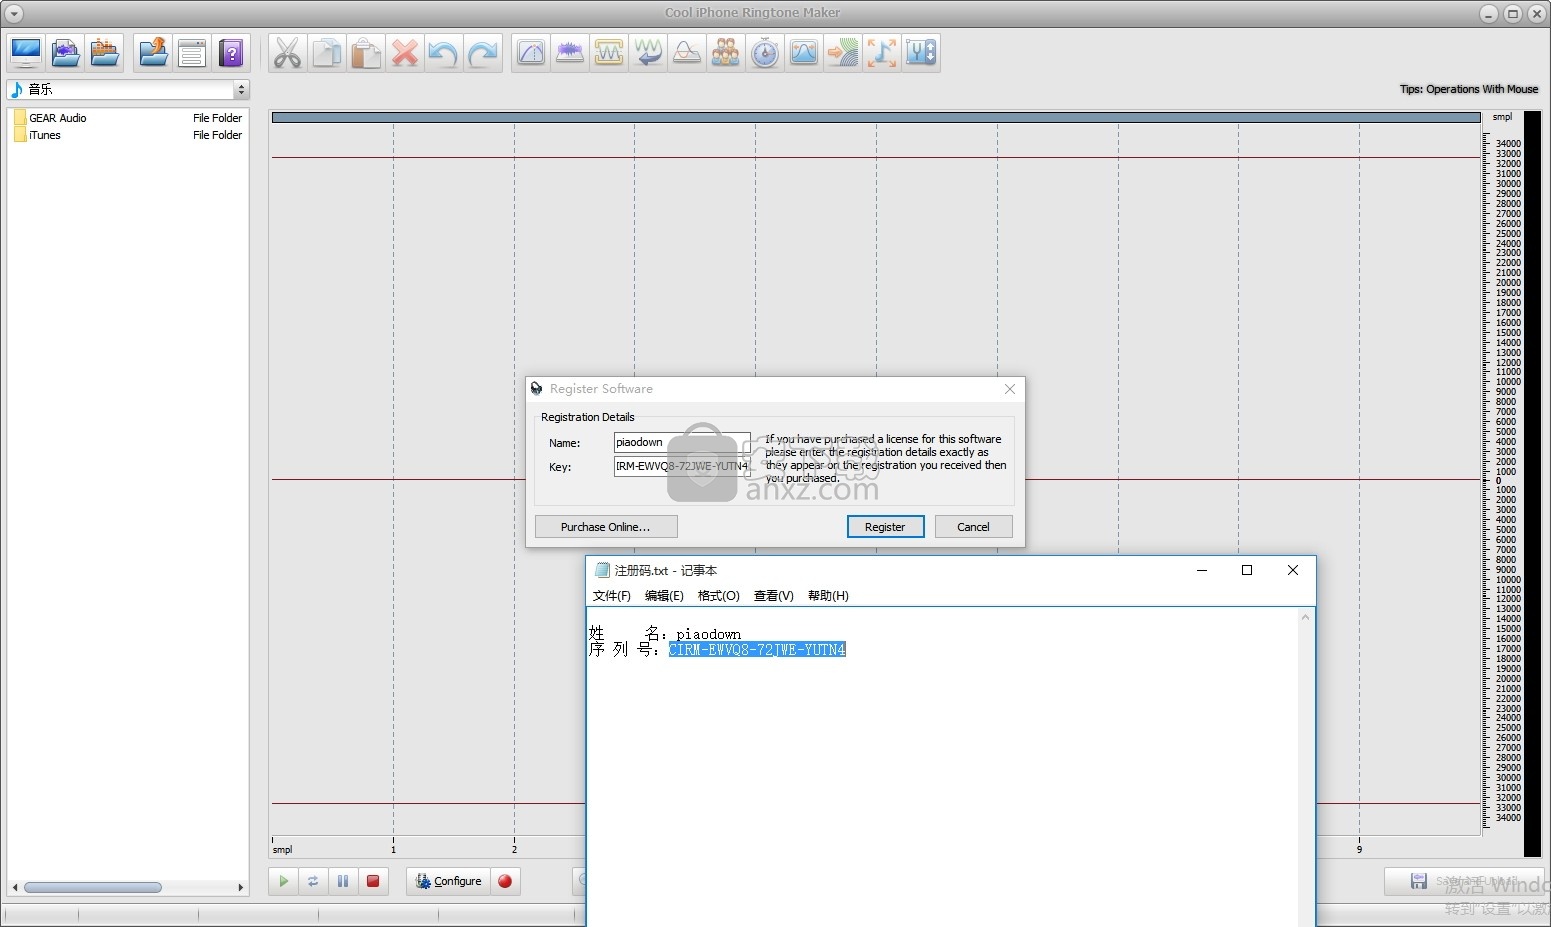Click the Redo arrow icon
Image resolution: width=1551 pixels, height=927 pixels.
(x=483, y=52)
